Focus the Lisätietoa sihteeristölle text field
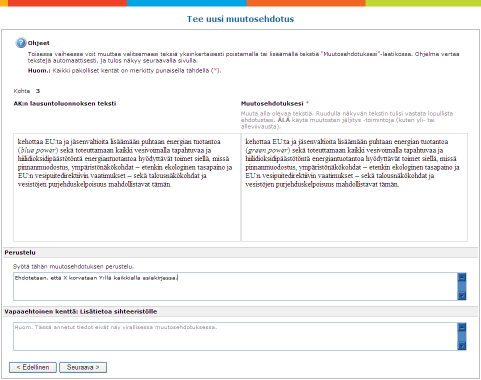This screenshot has height=380, width=481. point(235,336)
